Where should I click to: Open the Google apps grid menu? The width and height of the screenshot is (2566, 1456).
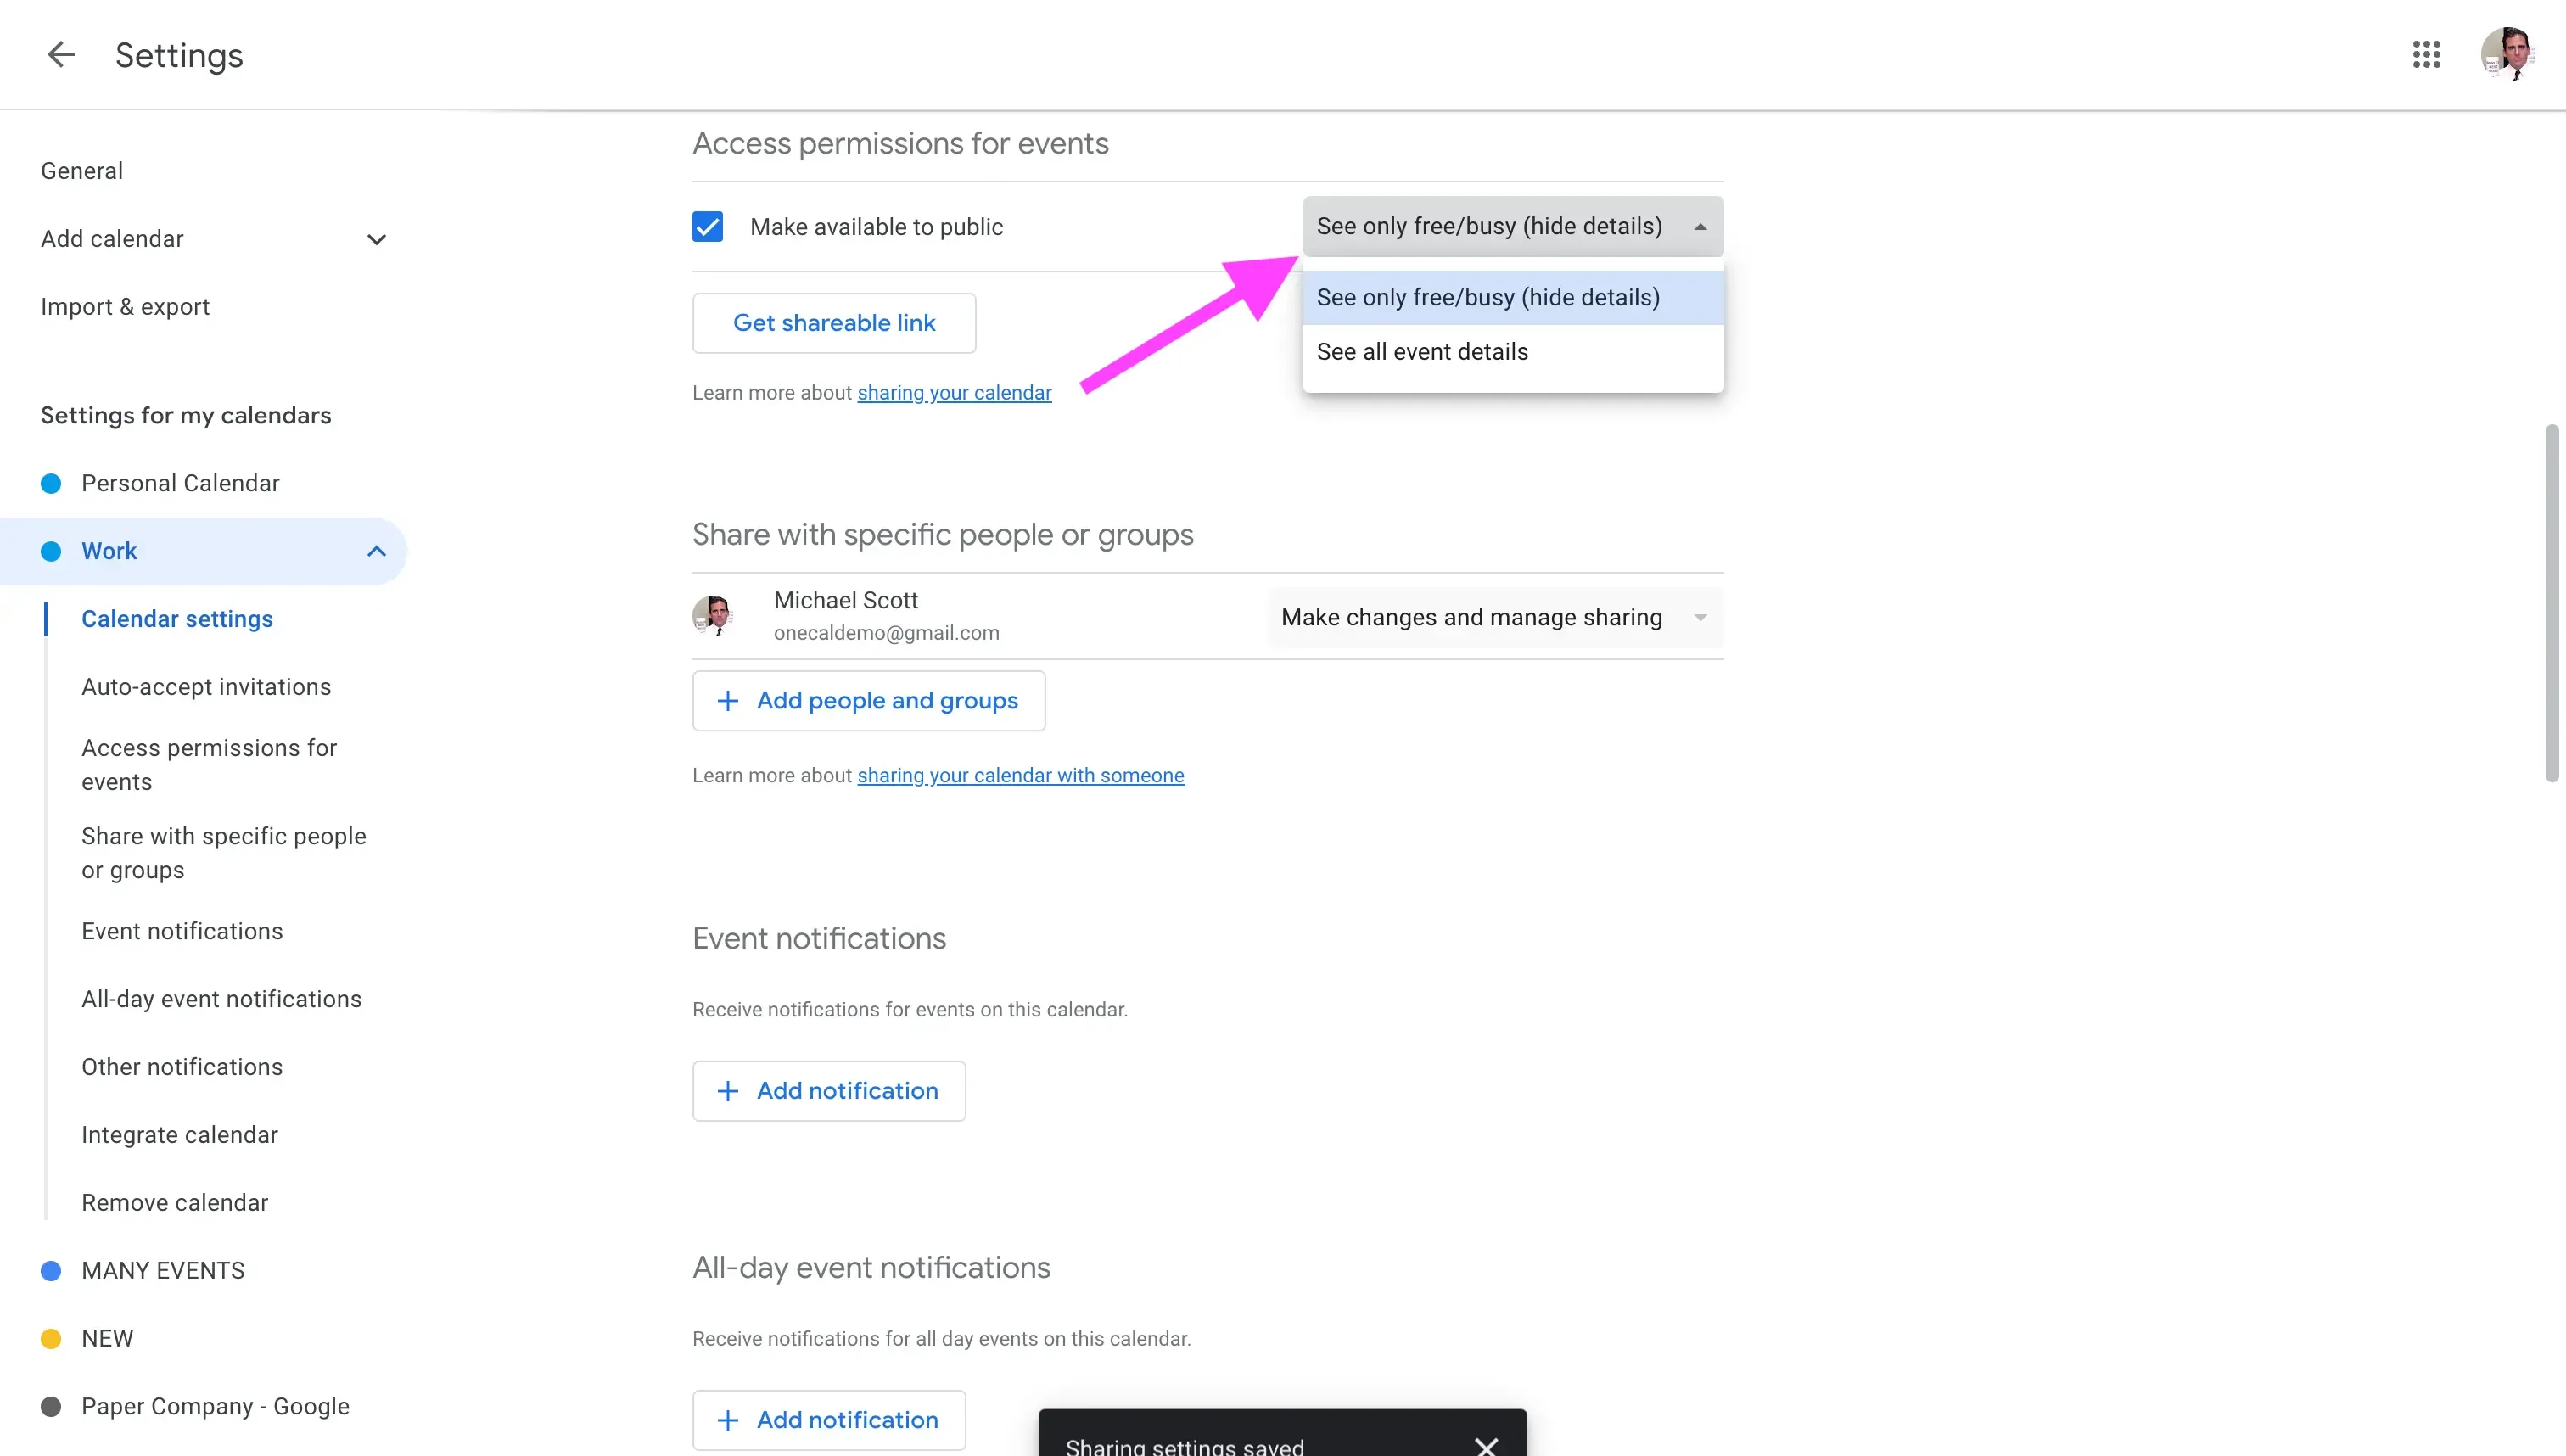[x=2426, y=54]
